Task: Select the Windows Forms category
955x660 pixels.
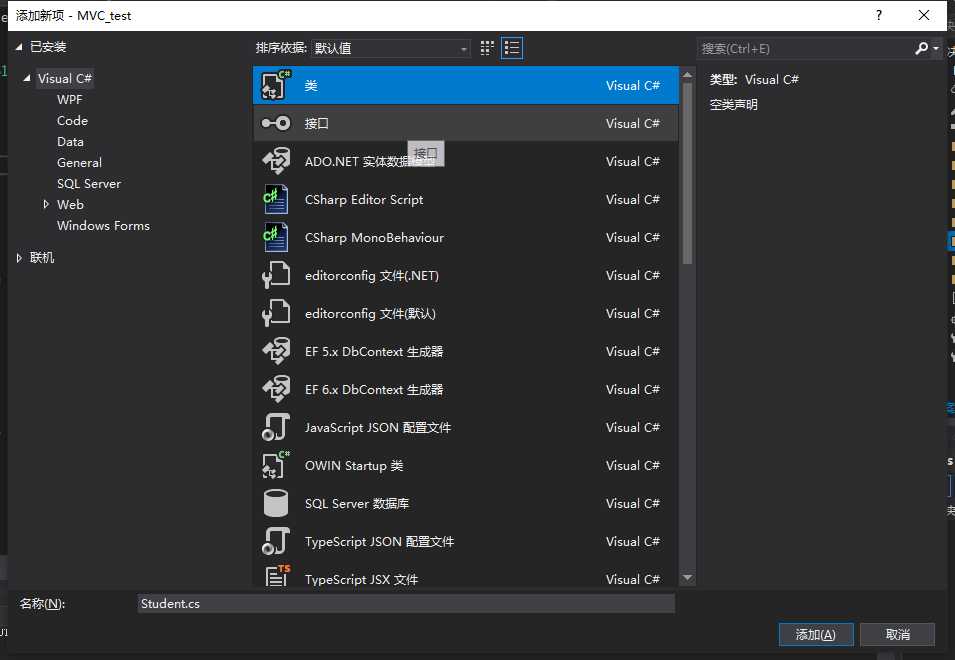Action: 104,226
